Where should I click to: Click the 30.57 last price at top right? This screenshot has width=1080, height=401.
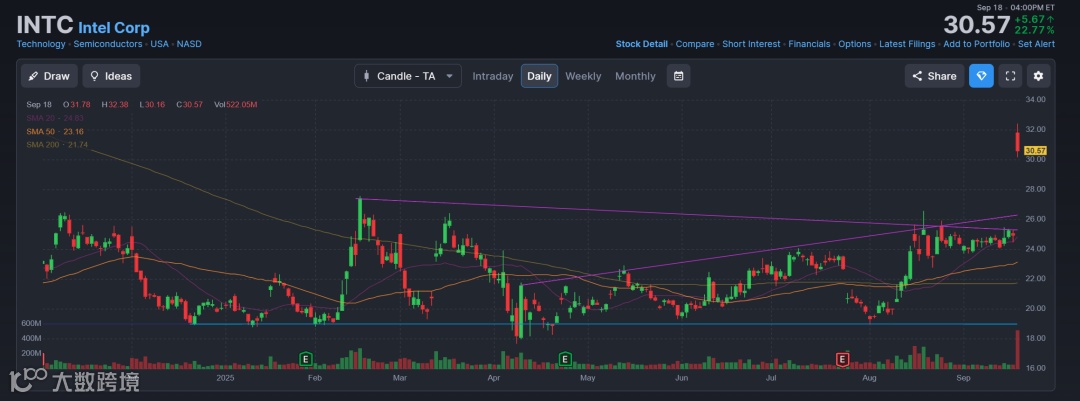click(x=976, y=25)
